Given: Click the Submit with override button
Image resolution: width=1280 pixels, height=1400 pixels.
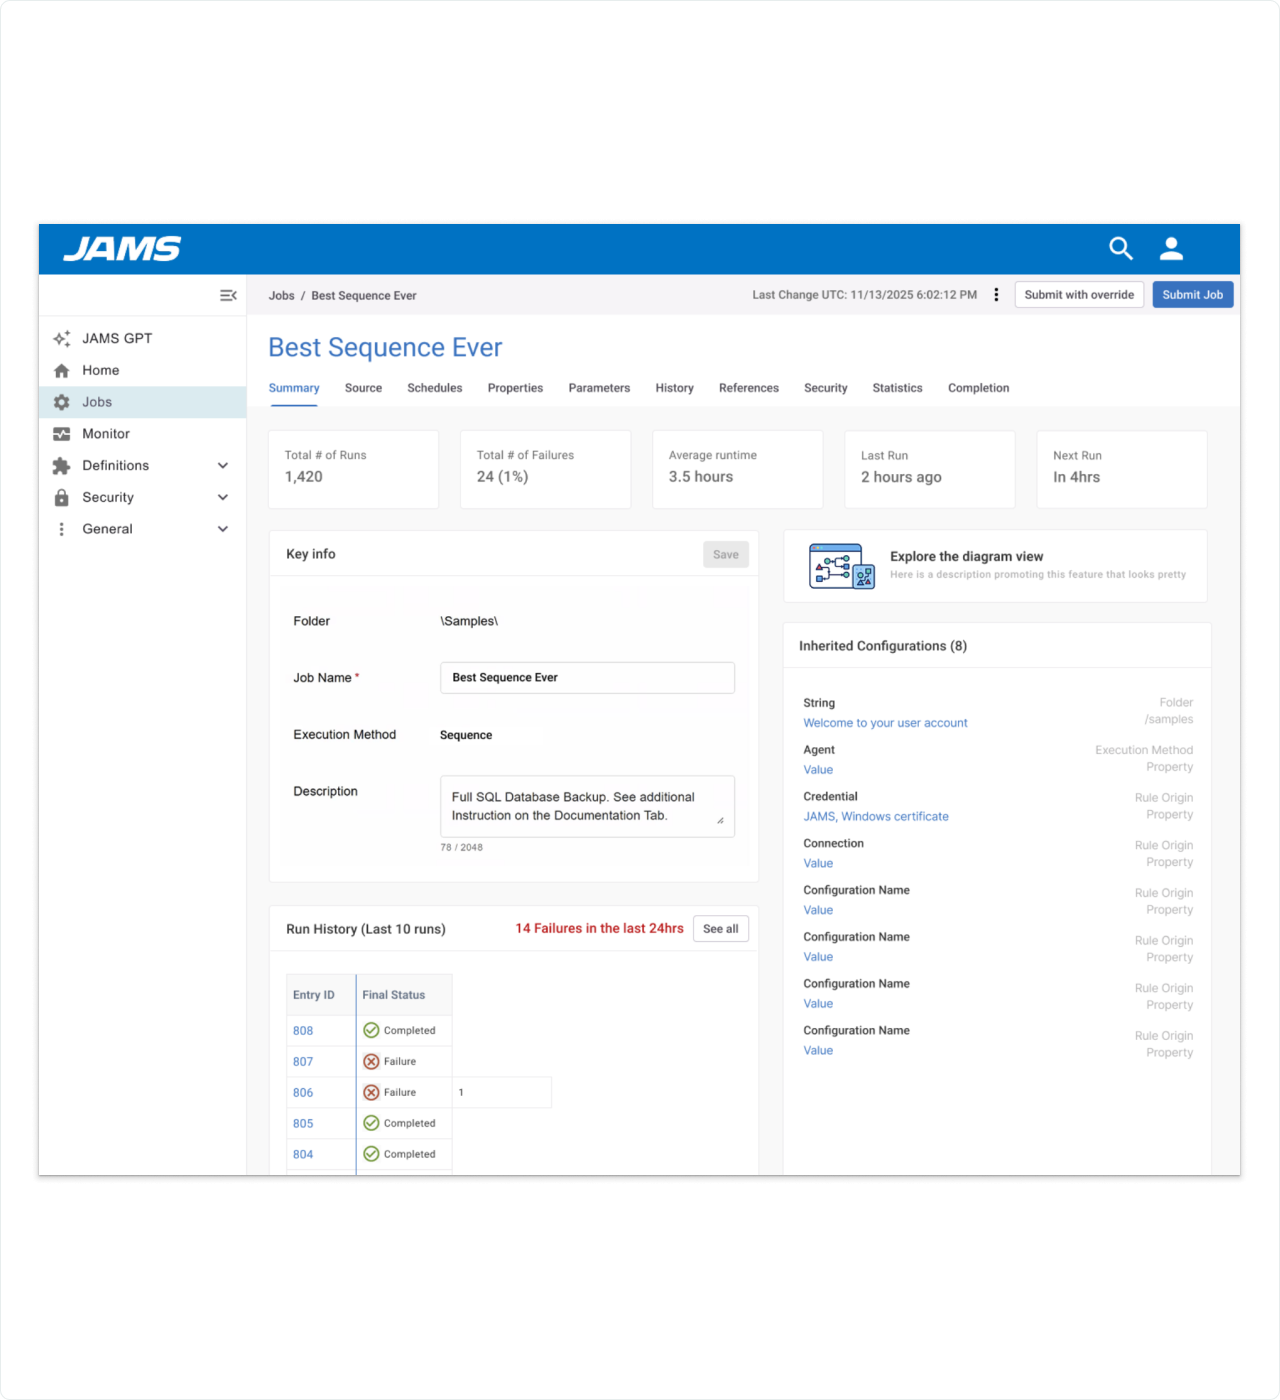Looking at the screenshot, I should coord(1079,295).
